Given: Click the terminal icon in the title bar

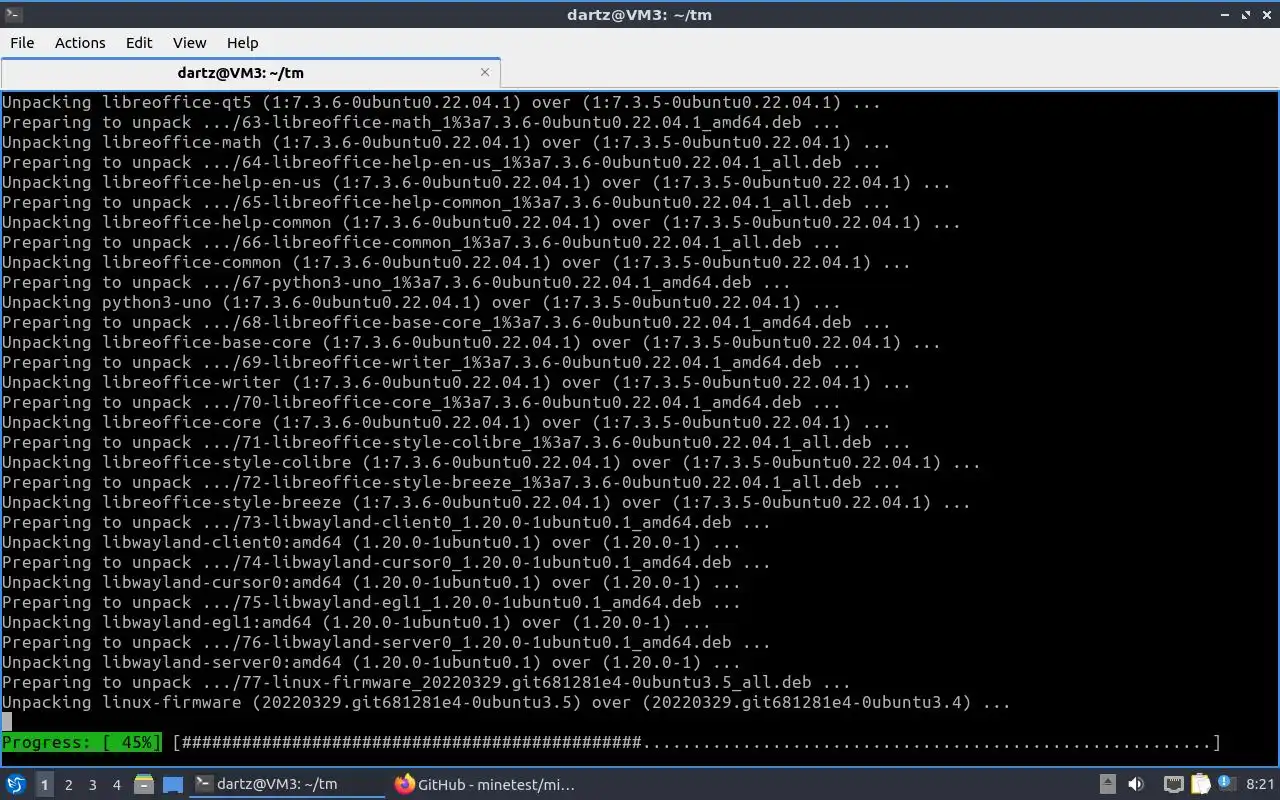Looking at the screenshot, I should pos(13,14).
